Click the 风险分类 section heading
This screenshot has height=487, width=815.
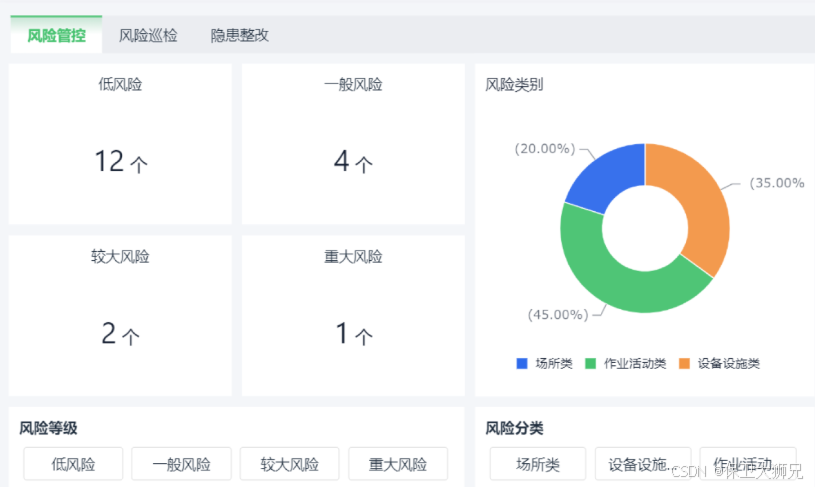tap(514, 428)
